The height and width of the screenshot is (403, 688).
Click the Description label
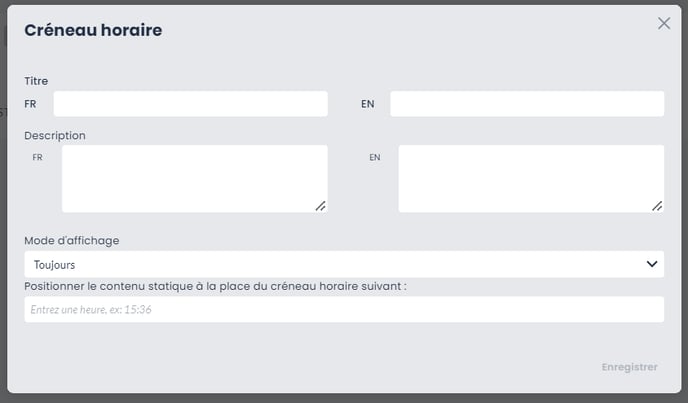point(55,135)
